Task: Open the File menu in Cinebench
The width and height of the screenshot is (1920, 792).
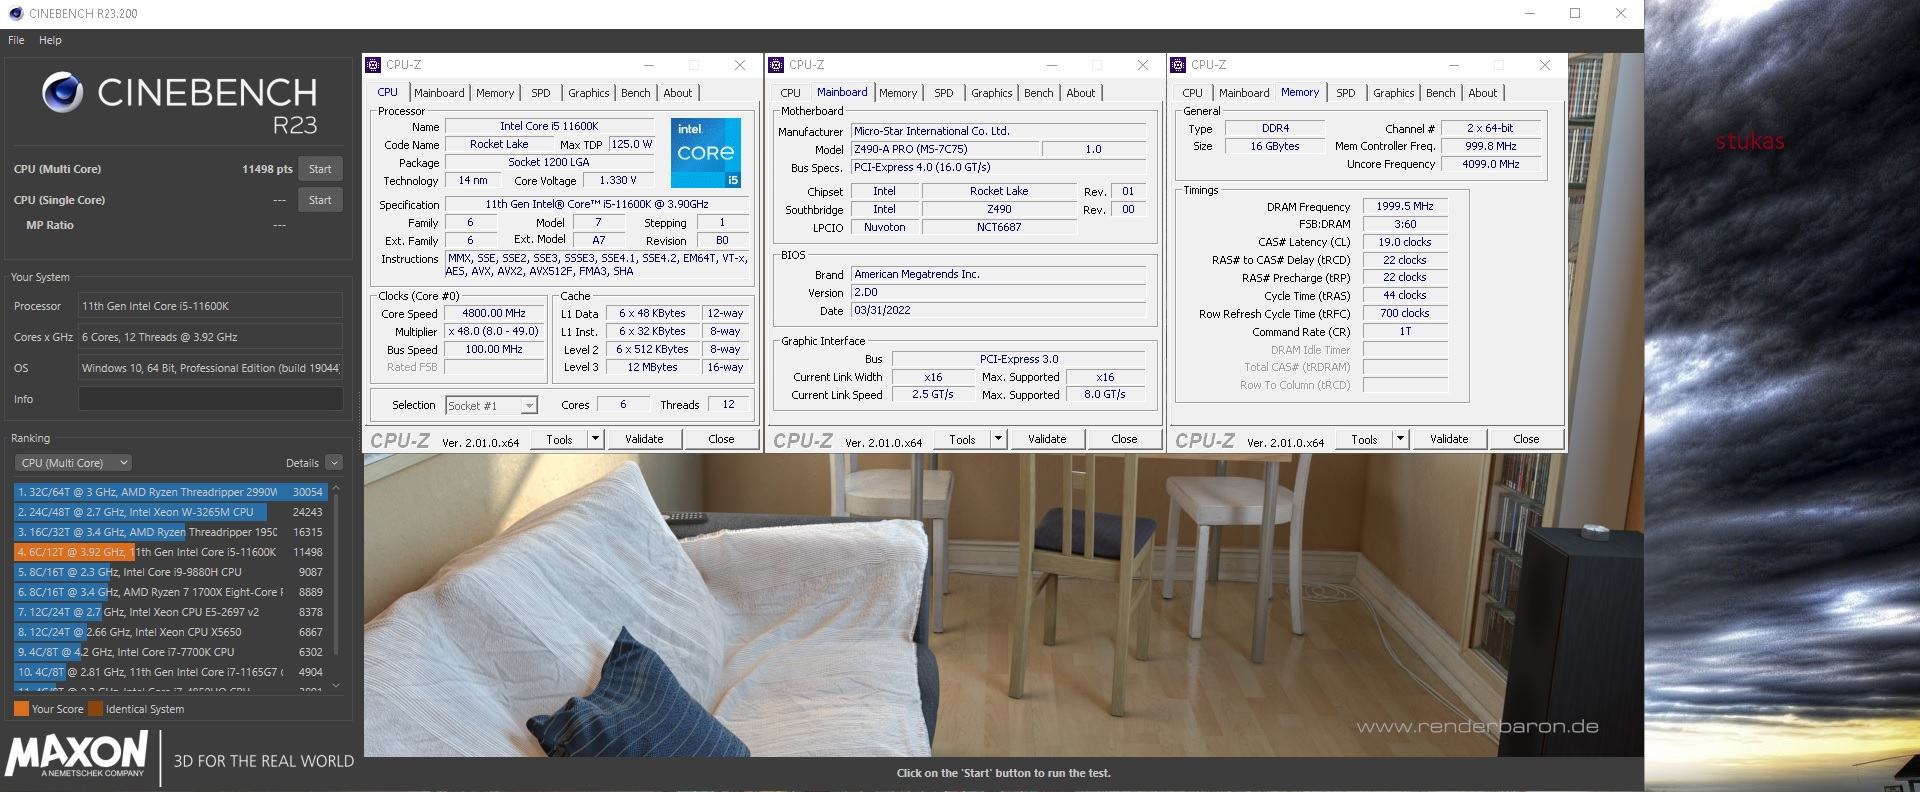Action: pos(16,40)
